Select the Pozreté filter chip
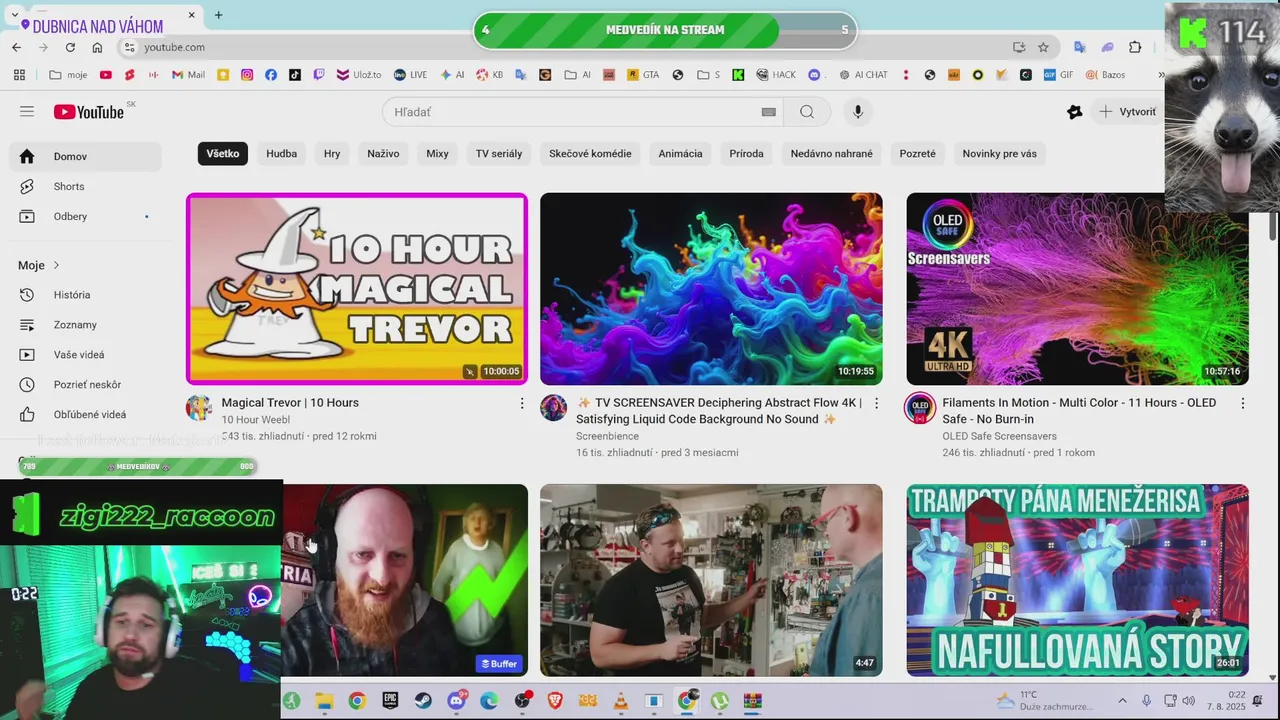The image size is (1280, 720). [x=917, y=154]
